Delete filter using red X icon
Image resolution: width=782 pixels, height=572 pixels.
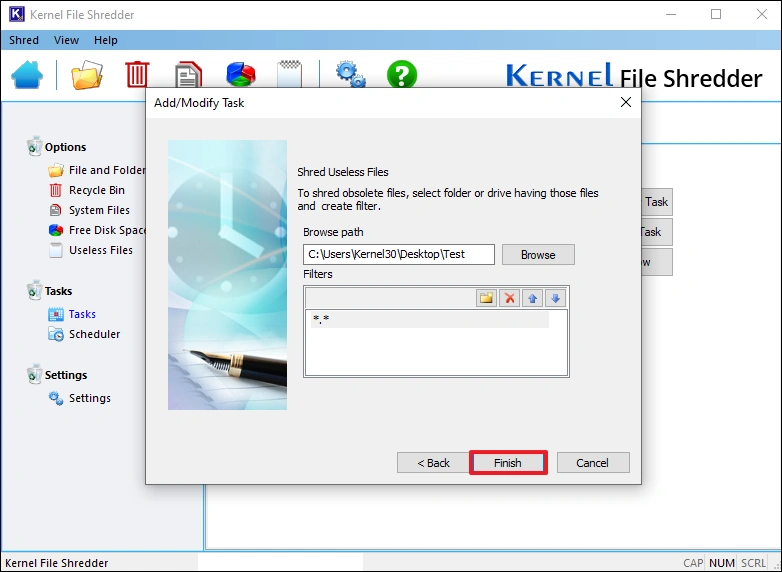point(510,298)
